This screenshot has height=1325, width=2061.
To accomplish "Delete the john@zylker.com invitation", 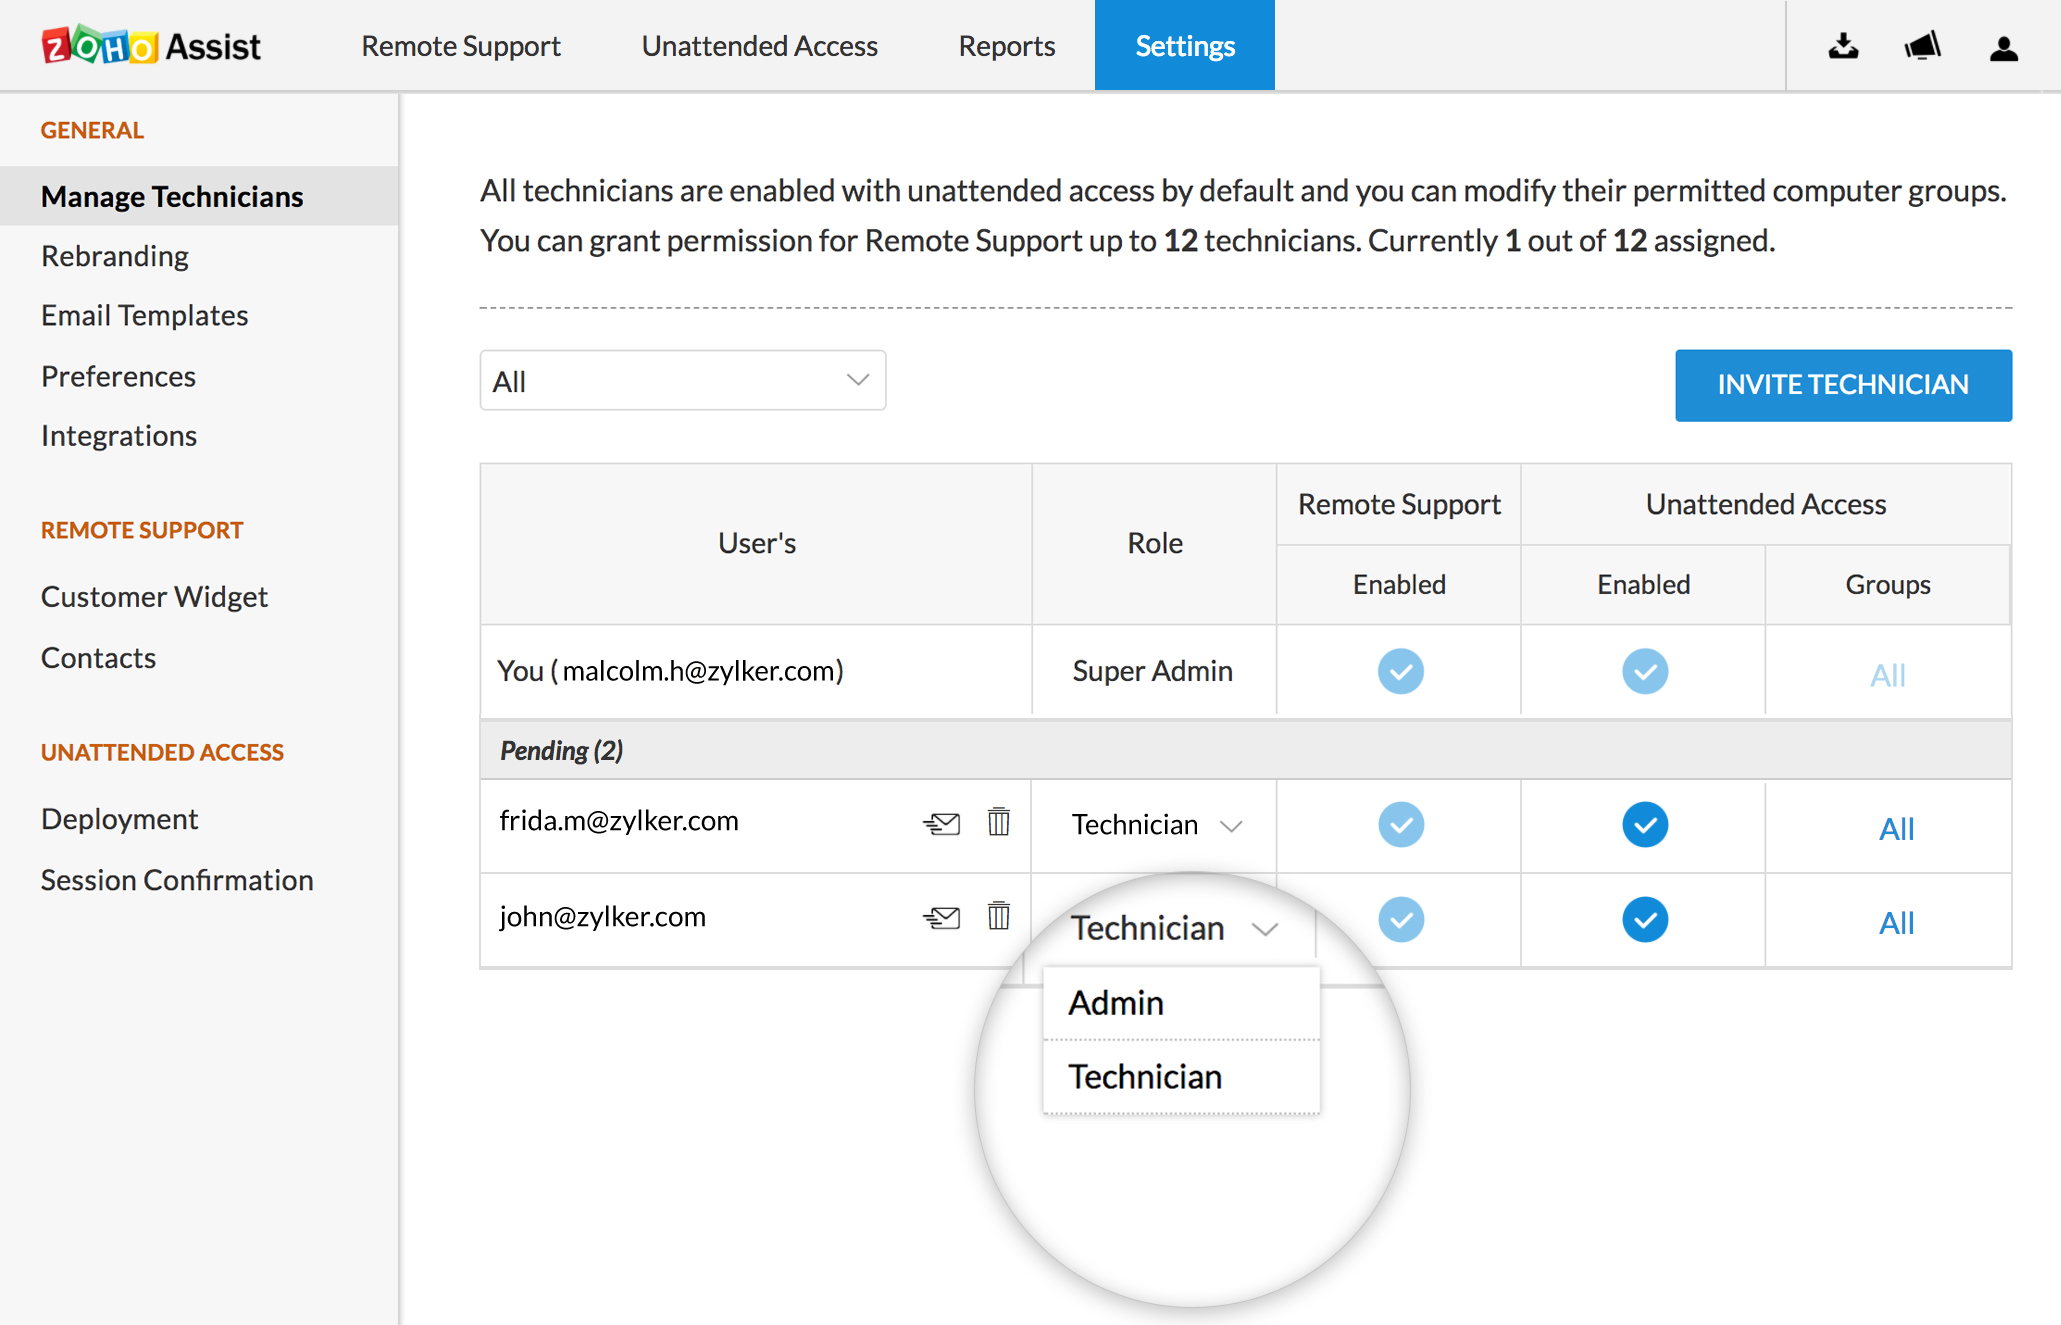I will tap(998, 916).
